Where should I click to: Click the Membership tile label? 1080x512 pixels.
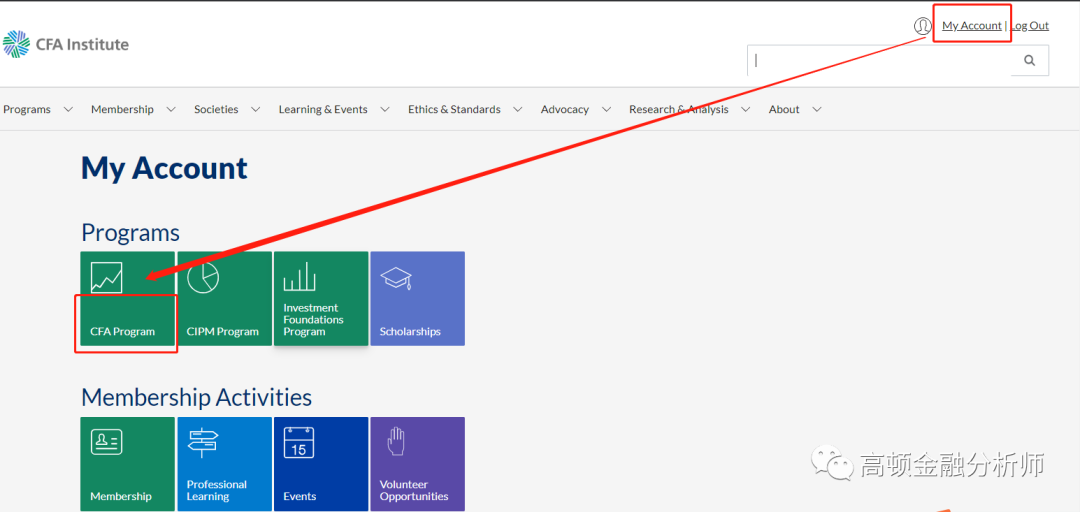121,496
